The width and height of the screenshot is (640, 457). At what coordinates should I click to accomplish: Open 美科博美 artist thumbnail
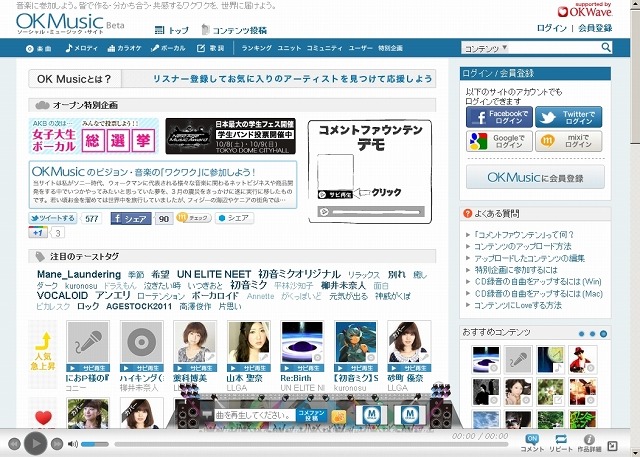(195, 342)
